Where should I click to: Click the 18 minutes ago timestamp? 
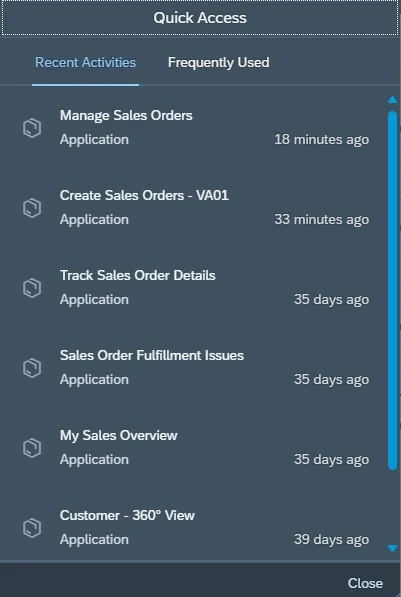[x=321, y=140]
